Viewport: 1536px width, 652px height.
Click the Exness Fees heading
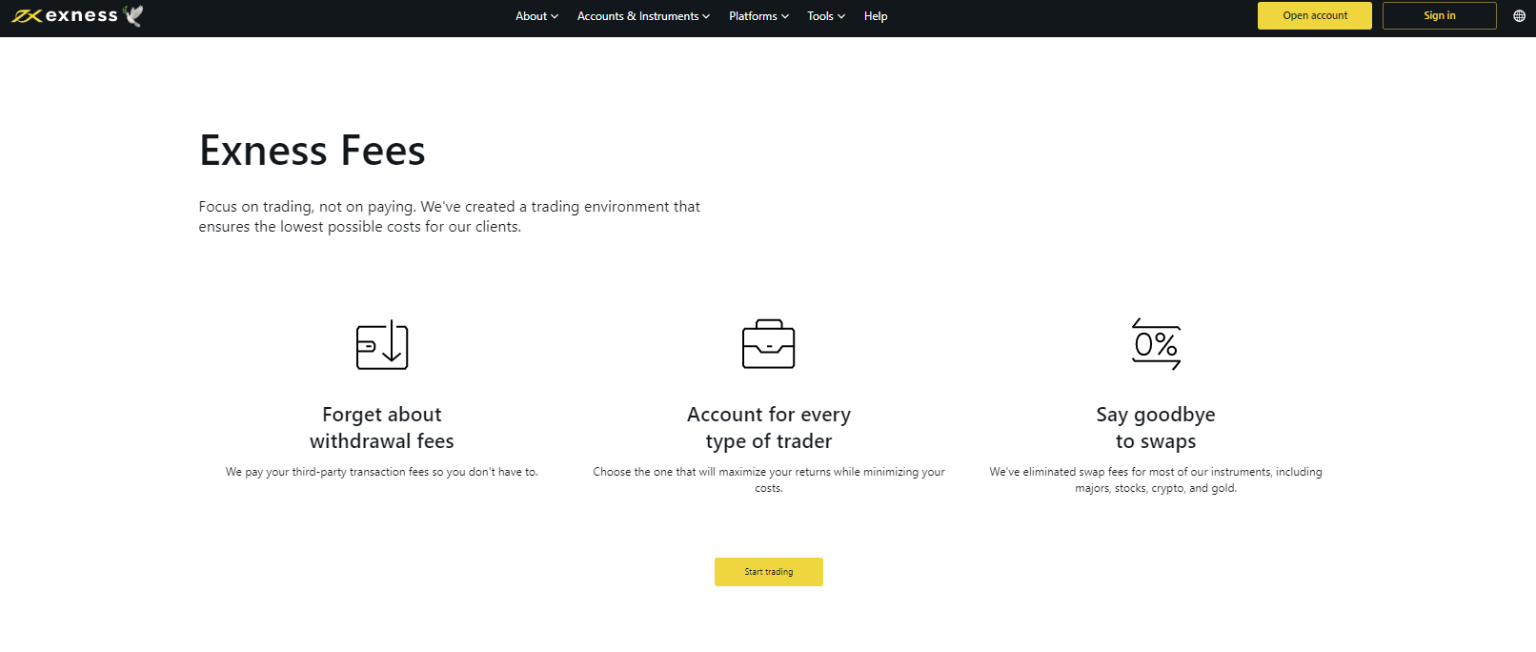pyautogui.click(x=312, y=151)
